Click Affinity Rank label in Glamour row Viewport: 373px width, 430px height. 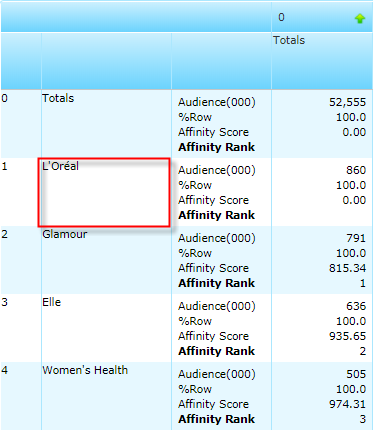tap(217, 283)
